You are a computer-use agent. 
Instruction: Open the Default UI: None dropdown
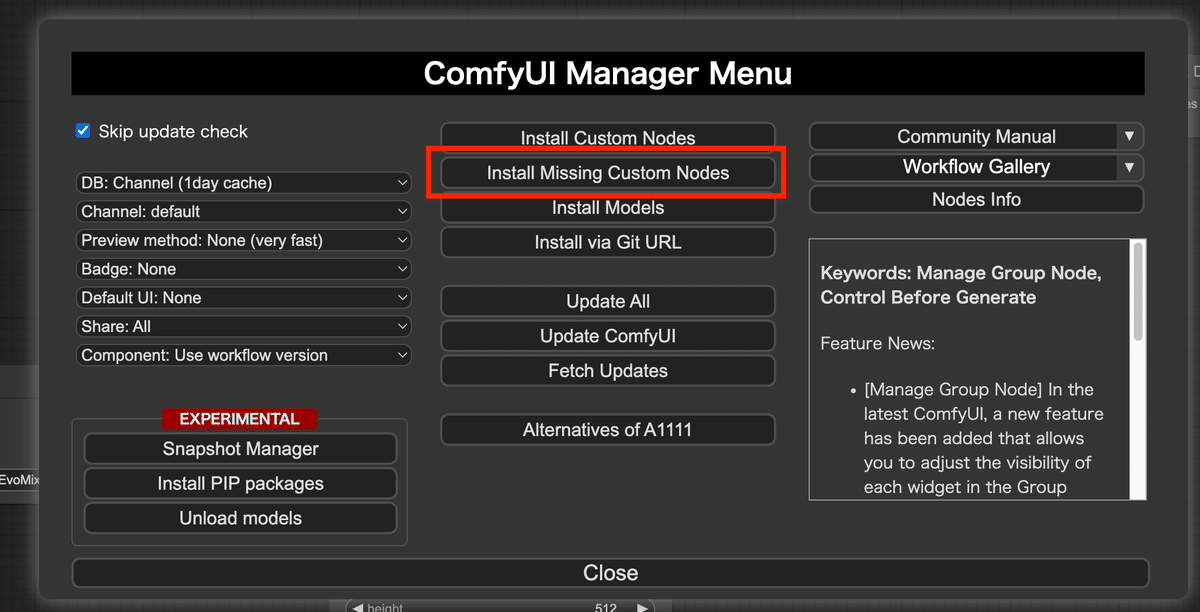(x=244, y=298)
